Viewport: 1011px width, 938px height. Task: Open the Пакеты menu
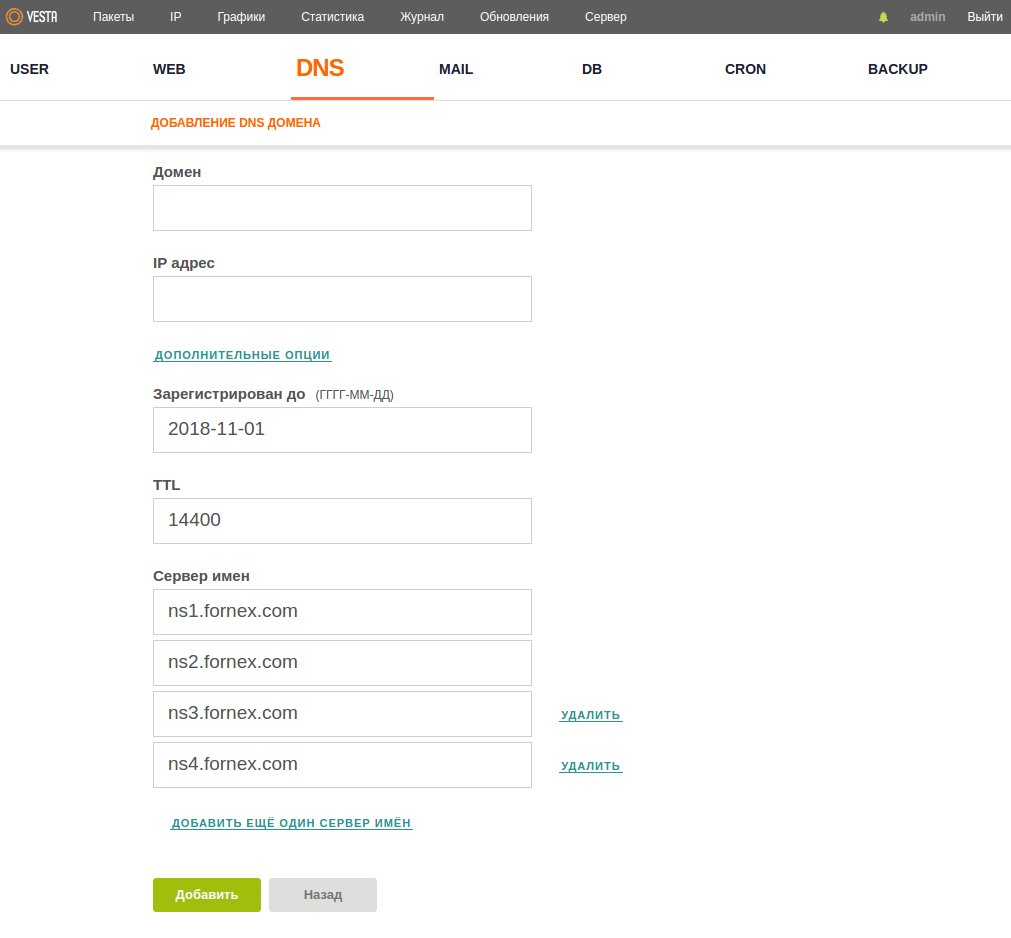click(x=113, y=17)
